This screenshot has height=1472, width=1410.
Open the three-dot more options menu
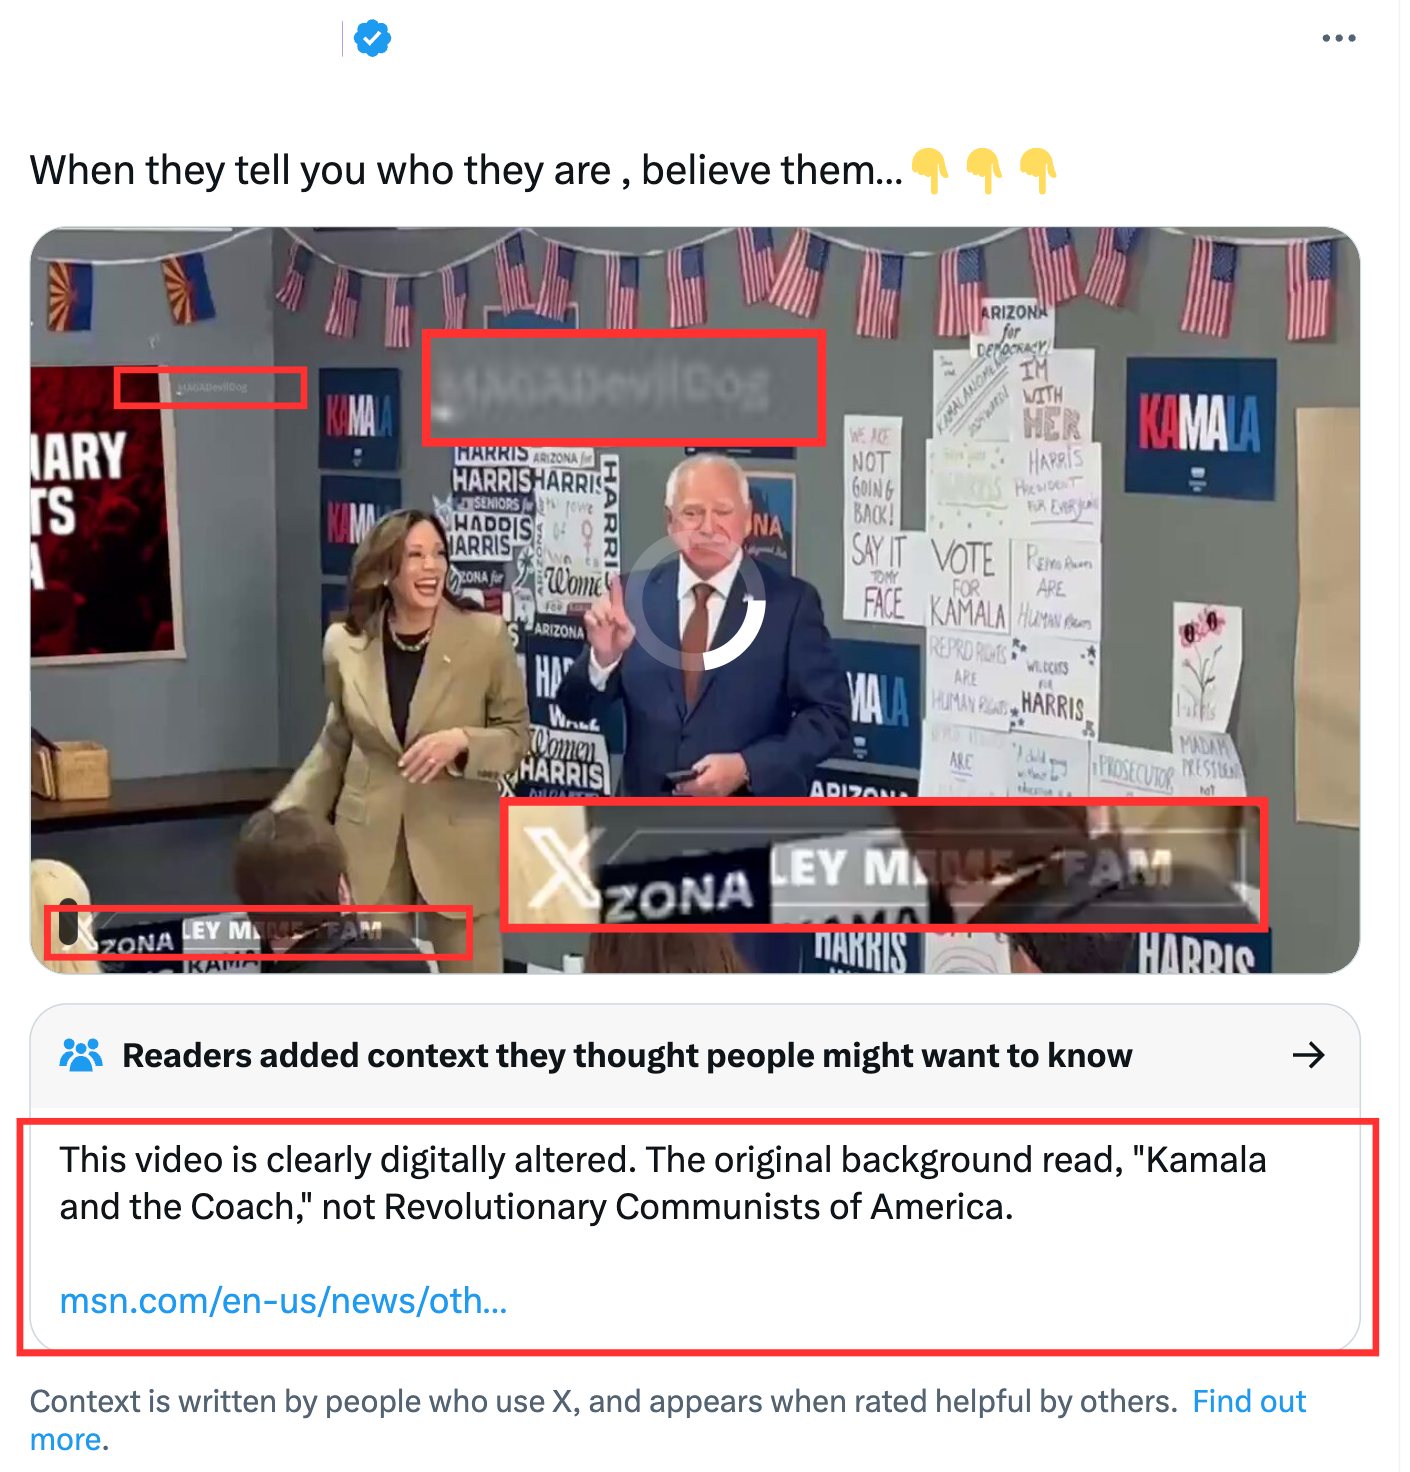(x=1338, y=38)
